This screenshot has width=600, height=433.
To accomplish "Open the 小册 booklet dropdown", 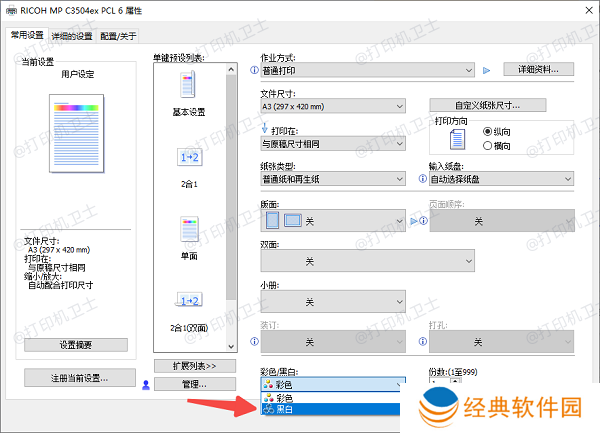I will pyautogui.click(x=333, y=302).
